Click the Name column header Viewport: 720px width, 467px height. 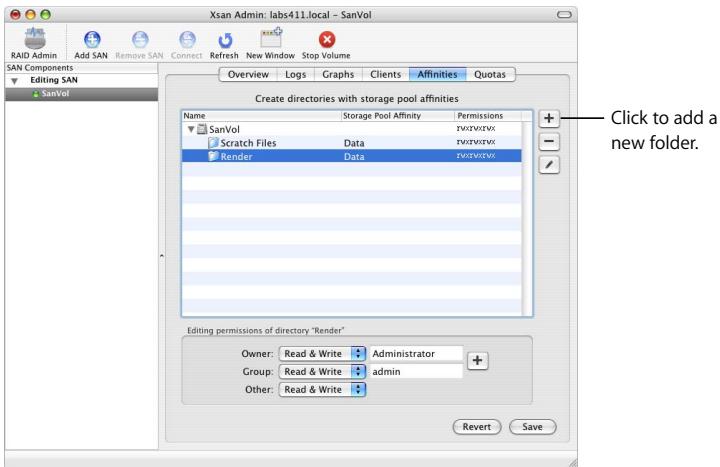[x=262, y=116]
